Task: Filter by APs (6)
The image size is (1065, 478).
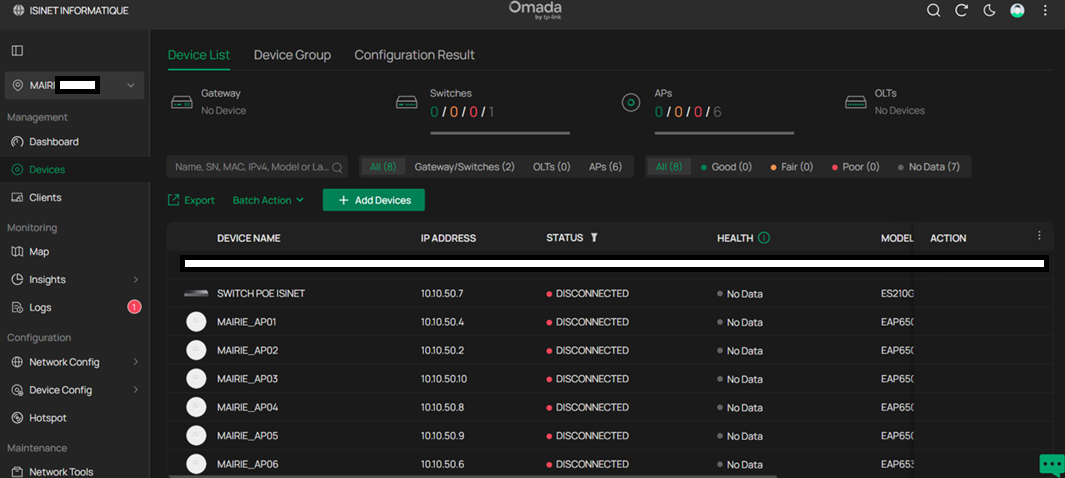Action: coord(605,166)
